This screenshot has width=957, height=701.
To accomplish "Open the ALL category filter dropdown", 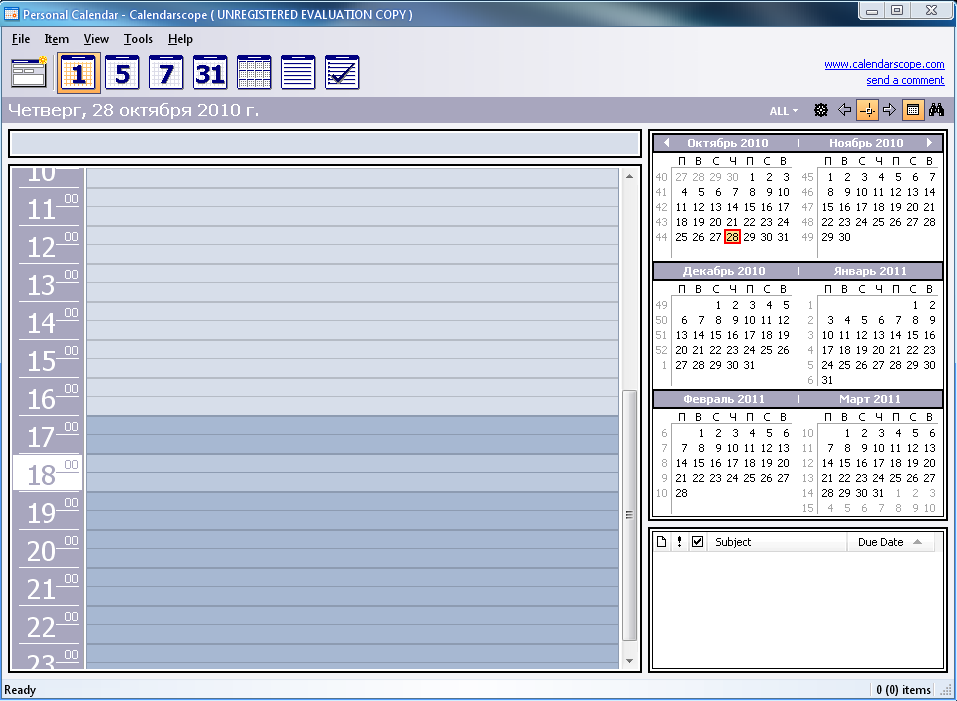I will click(784, 111).
